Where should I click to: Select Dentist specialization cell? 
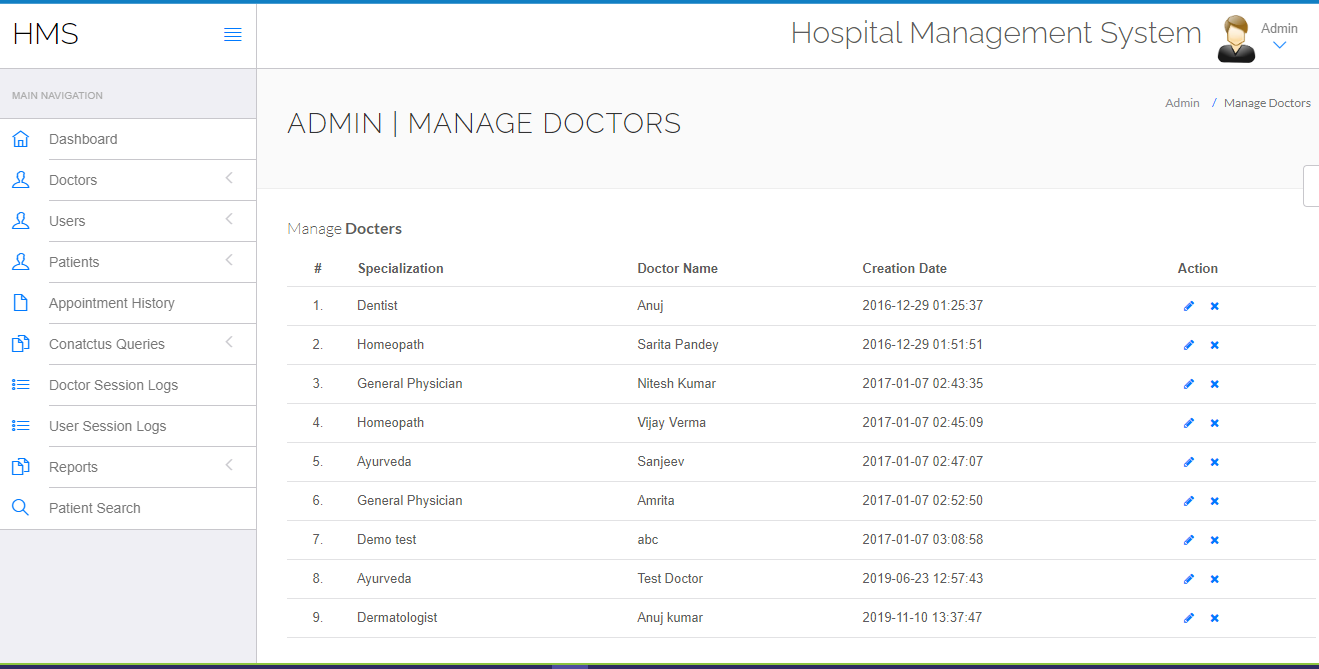click(x=377, y=305)
